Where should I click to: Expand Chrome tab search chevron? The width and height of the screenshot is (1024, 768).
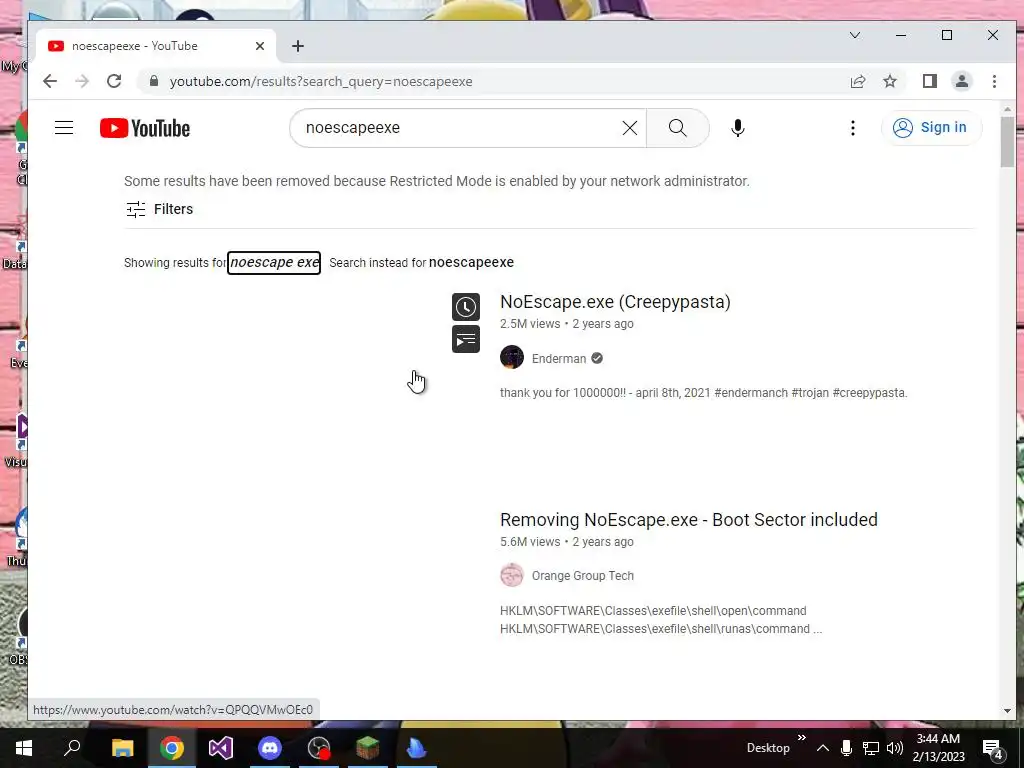point(854,35)
